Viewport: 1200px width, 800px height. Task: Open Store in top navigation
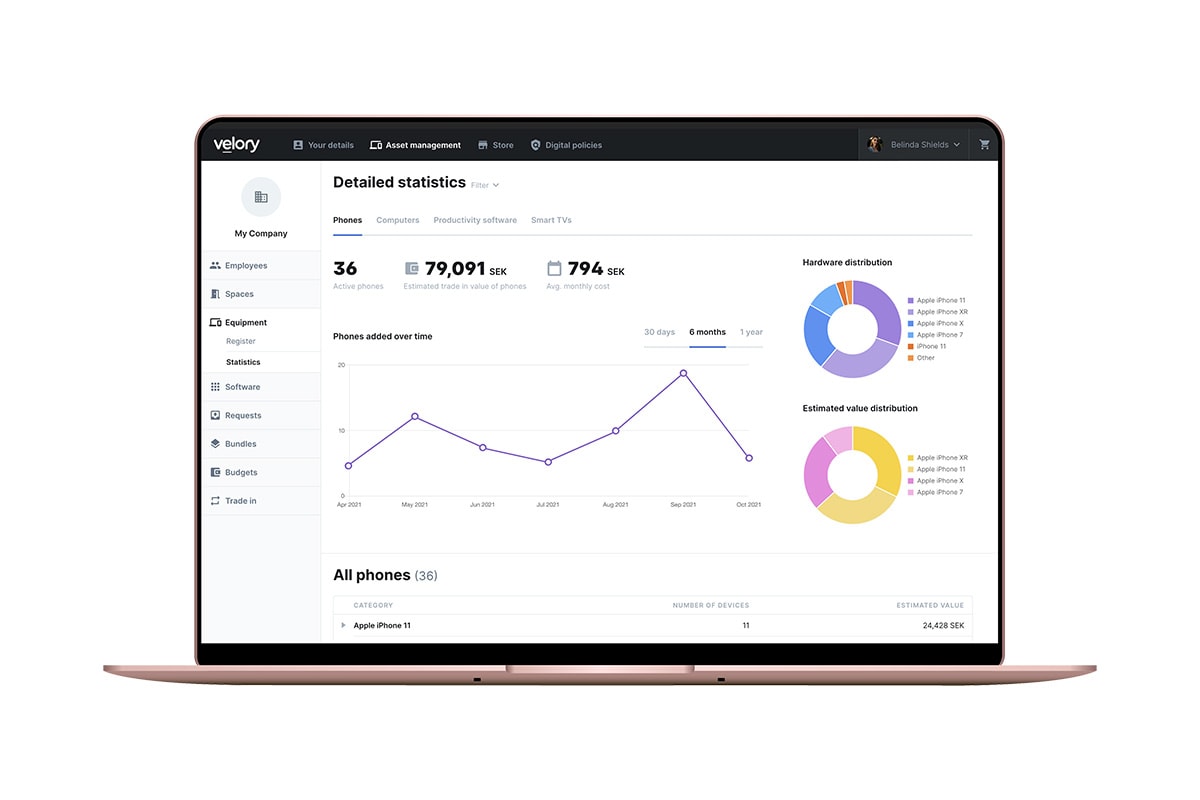pos(496,145)
